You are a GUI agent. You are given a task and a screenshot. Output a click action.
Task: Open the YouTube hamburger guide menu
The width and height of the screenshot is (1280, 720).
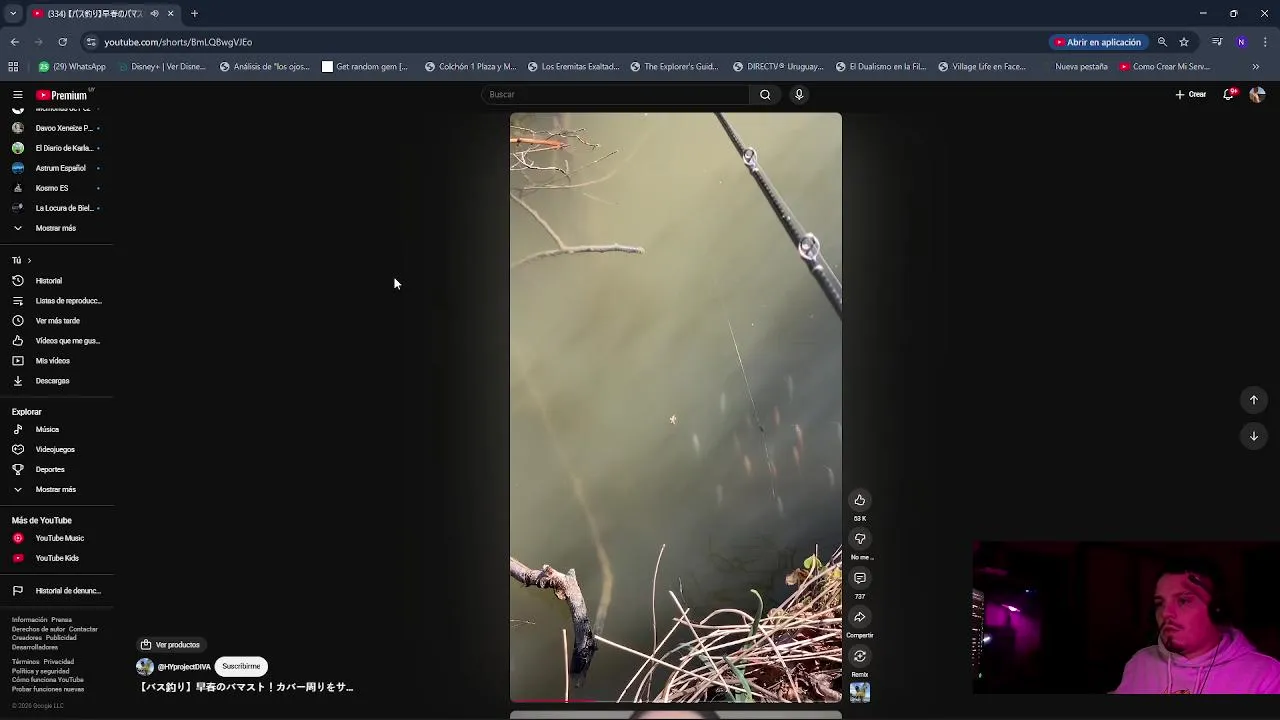17,95
